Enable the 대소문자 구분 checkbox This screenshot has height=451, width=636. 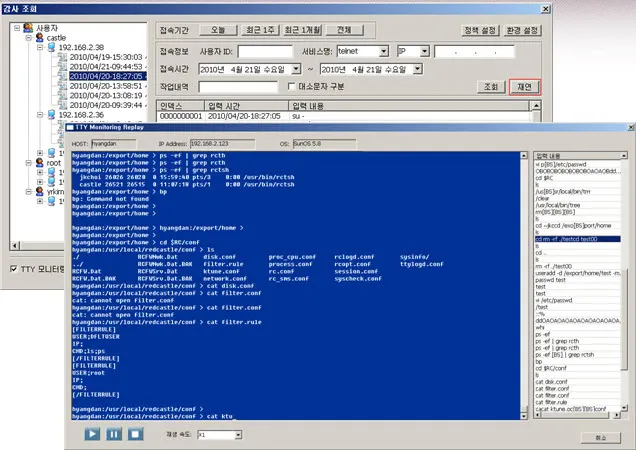click(x=289, y=87)
